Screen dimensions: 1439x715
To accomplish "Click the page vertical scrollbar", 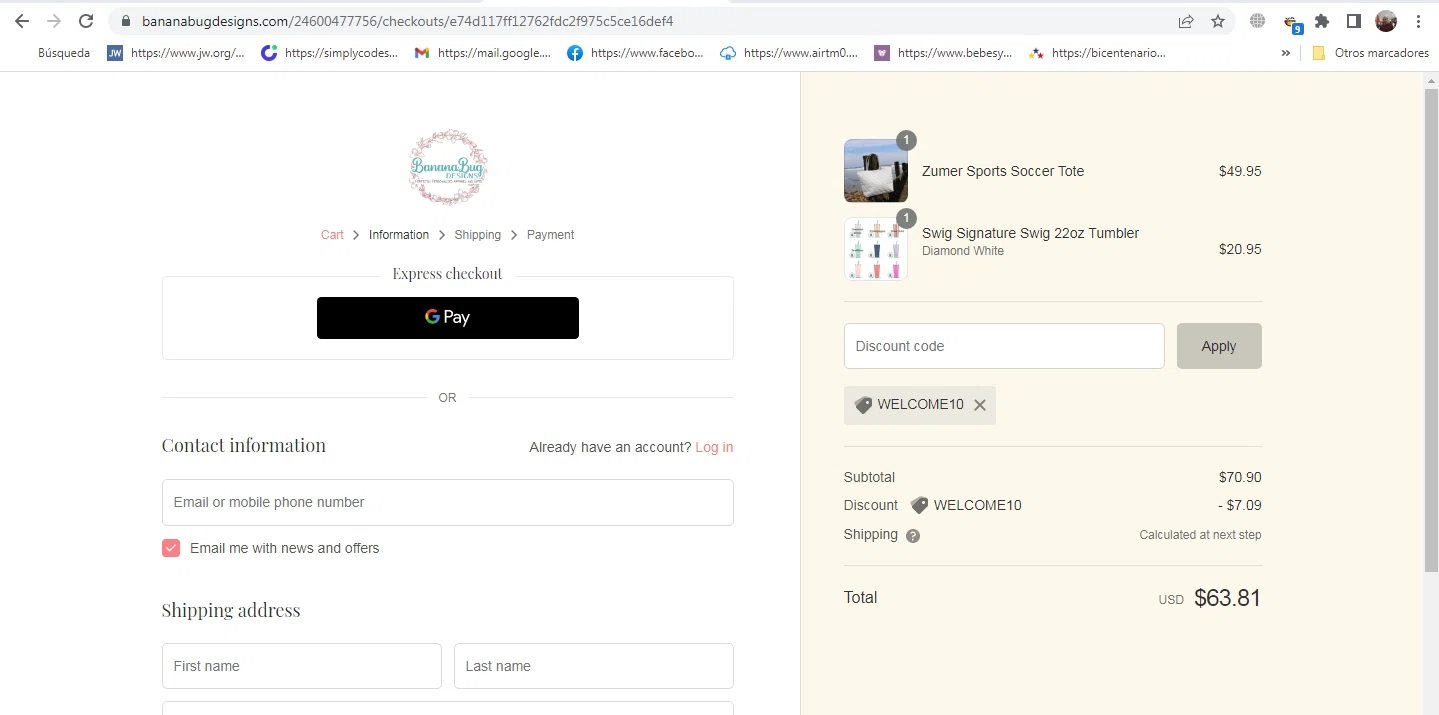I will tap(1431, 330).
